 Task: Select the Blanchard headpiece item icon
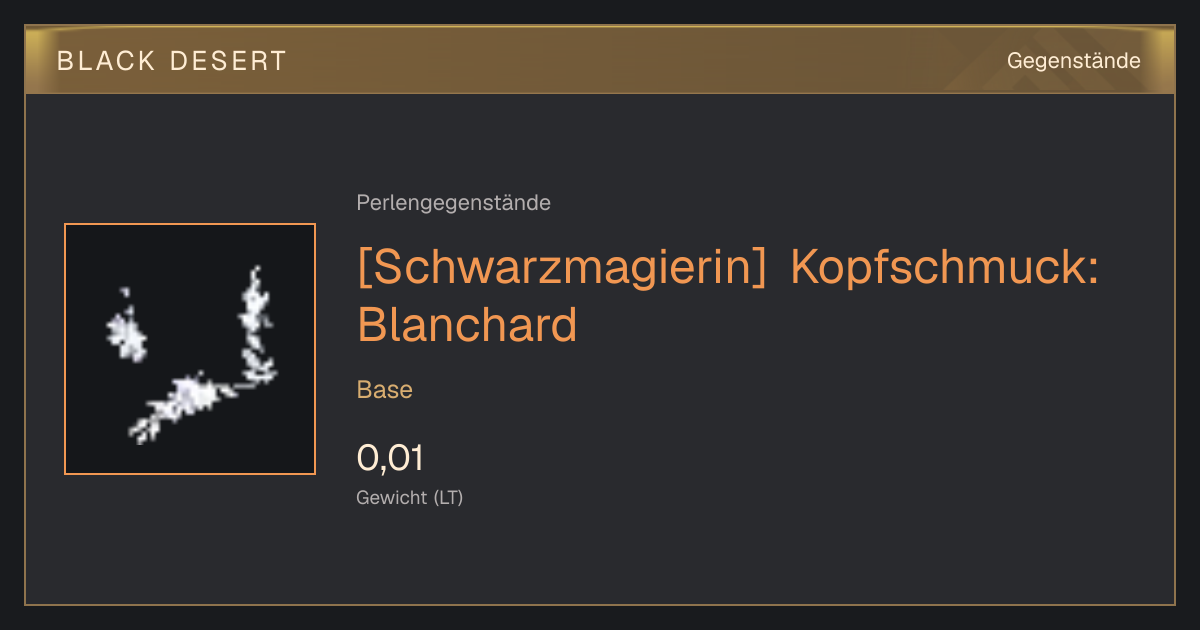point(190,349)
